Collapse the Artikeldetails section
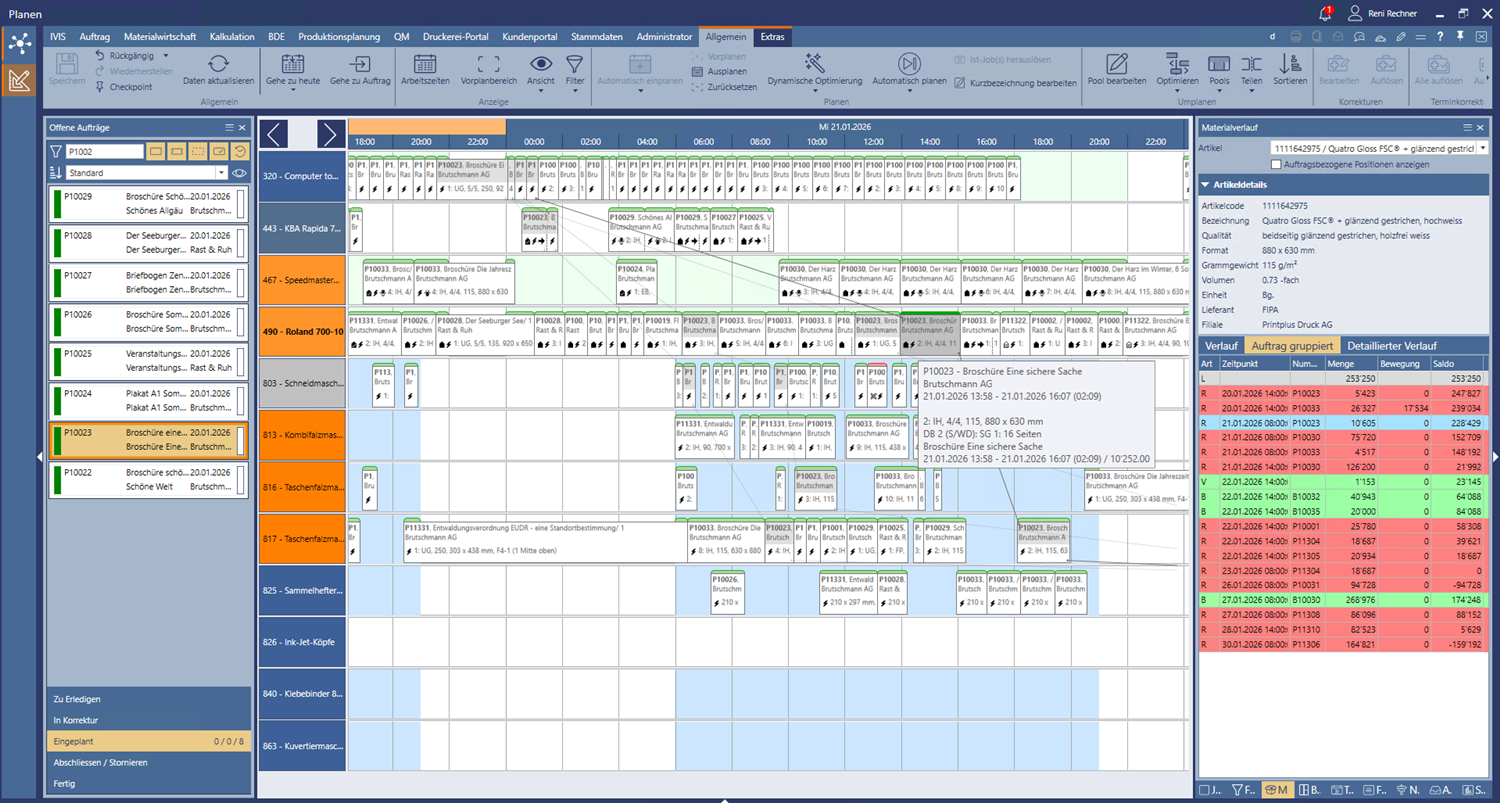This screenshot has height=803, width=1500. pos(1206,185)
